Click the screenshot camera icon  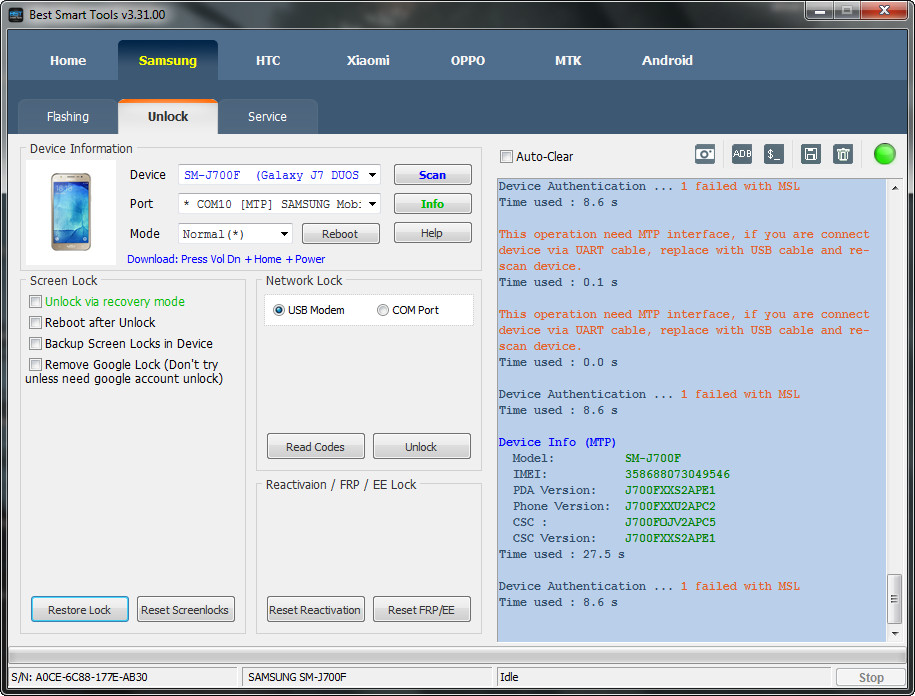tap(706, 154)
